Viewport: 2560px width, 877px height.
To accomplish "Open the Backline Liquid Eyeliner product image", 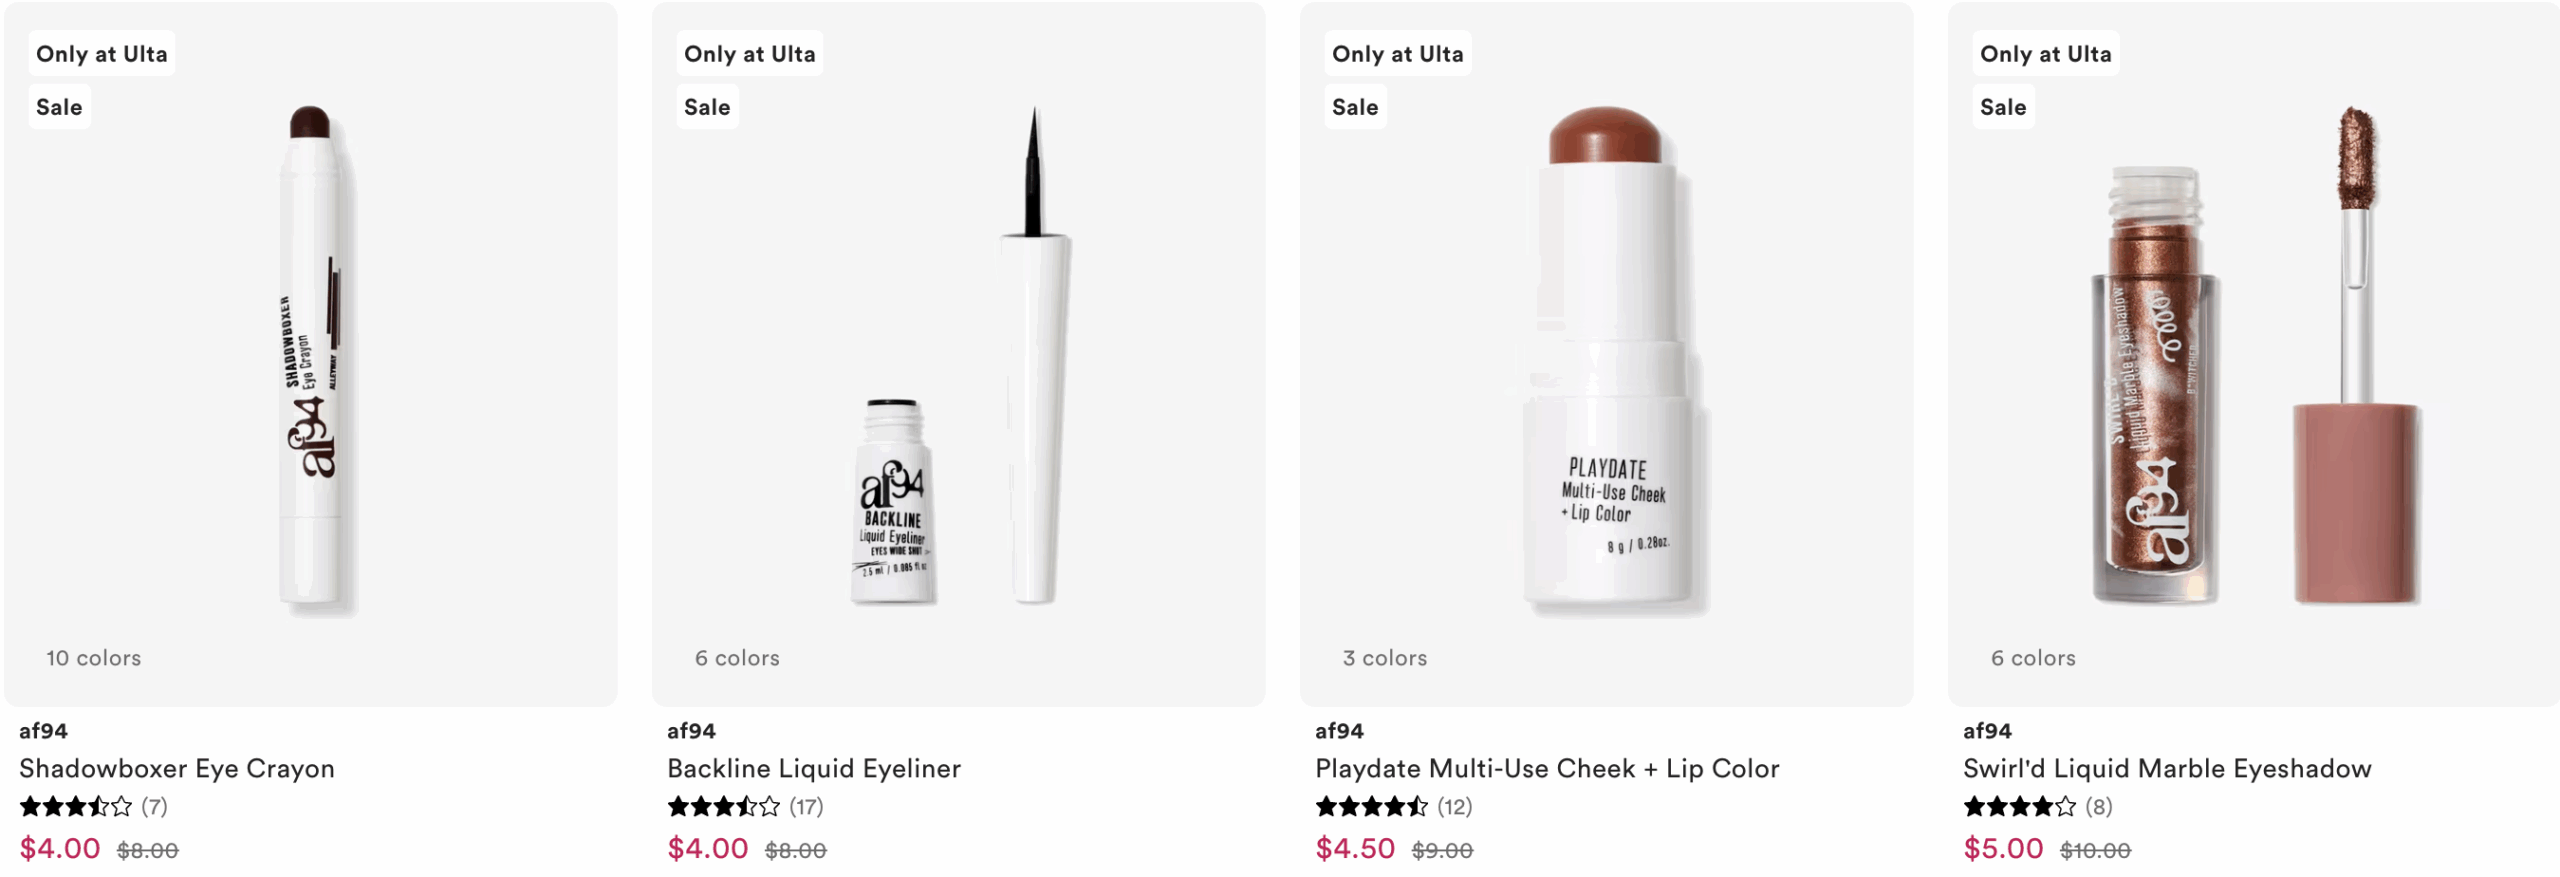I will 958,360.
